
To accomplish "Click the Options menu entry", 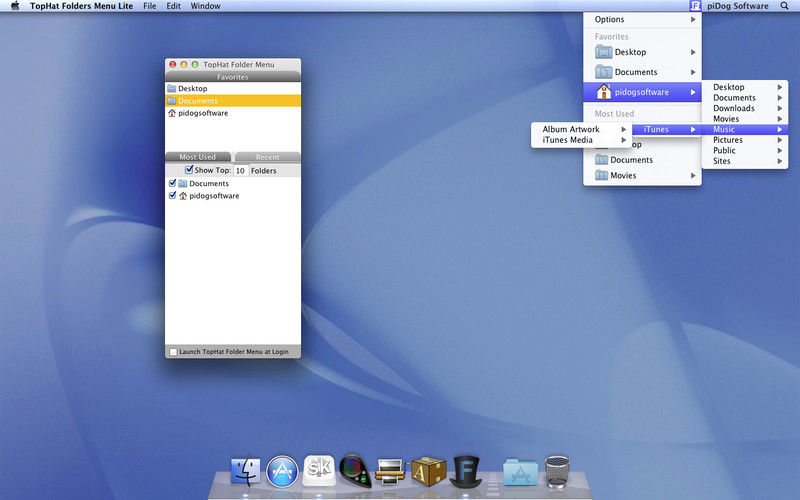I will pos(642,19).
